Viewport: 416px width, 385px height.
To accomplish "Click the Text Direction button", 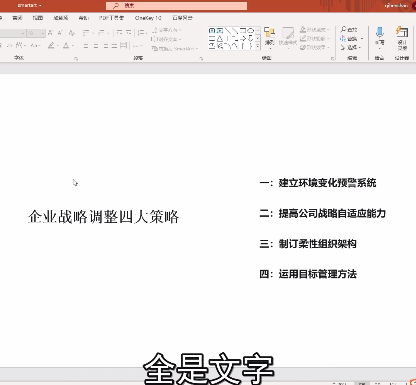I will click(x=166, y=30).
